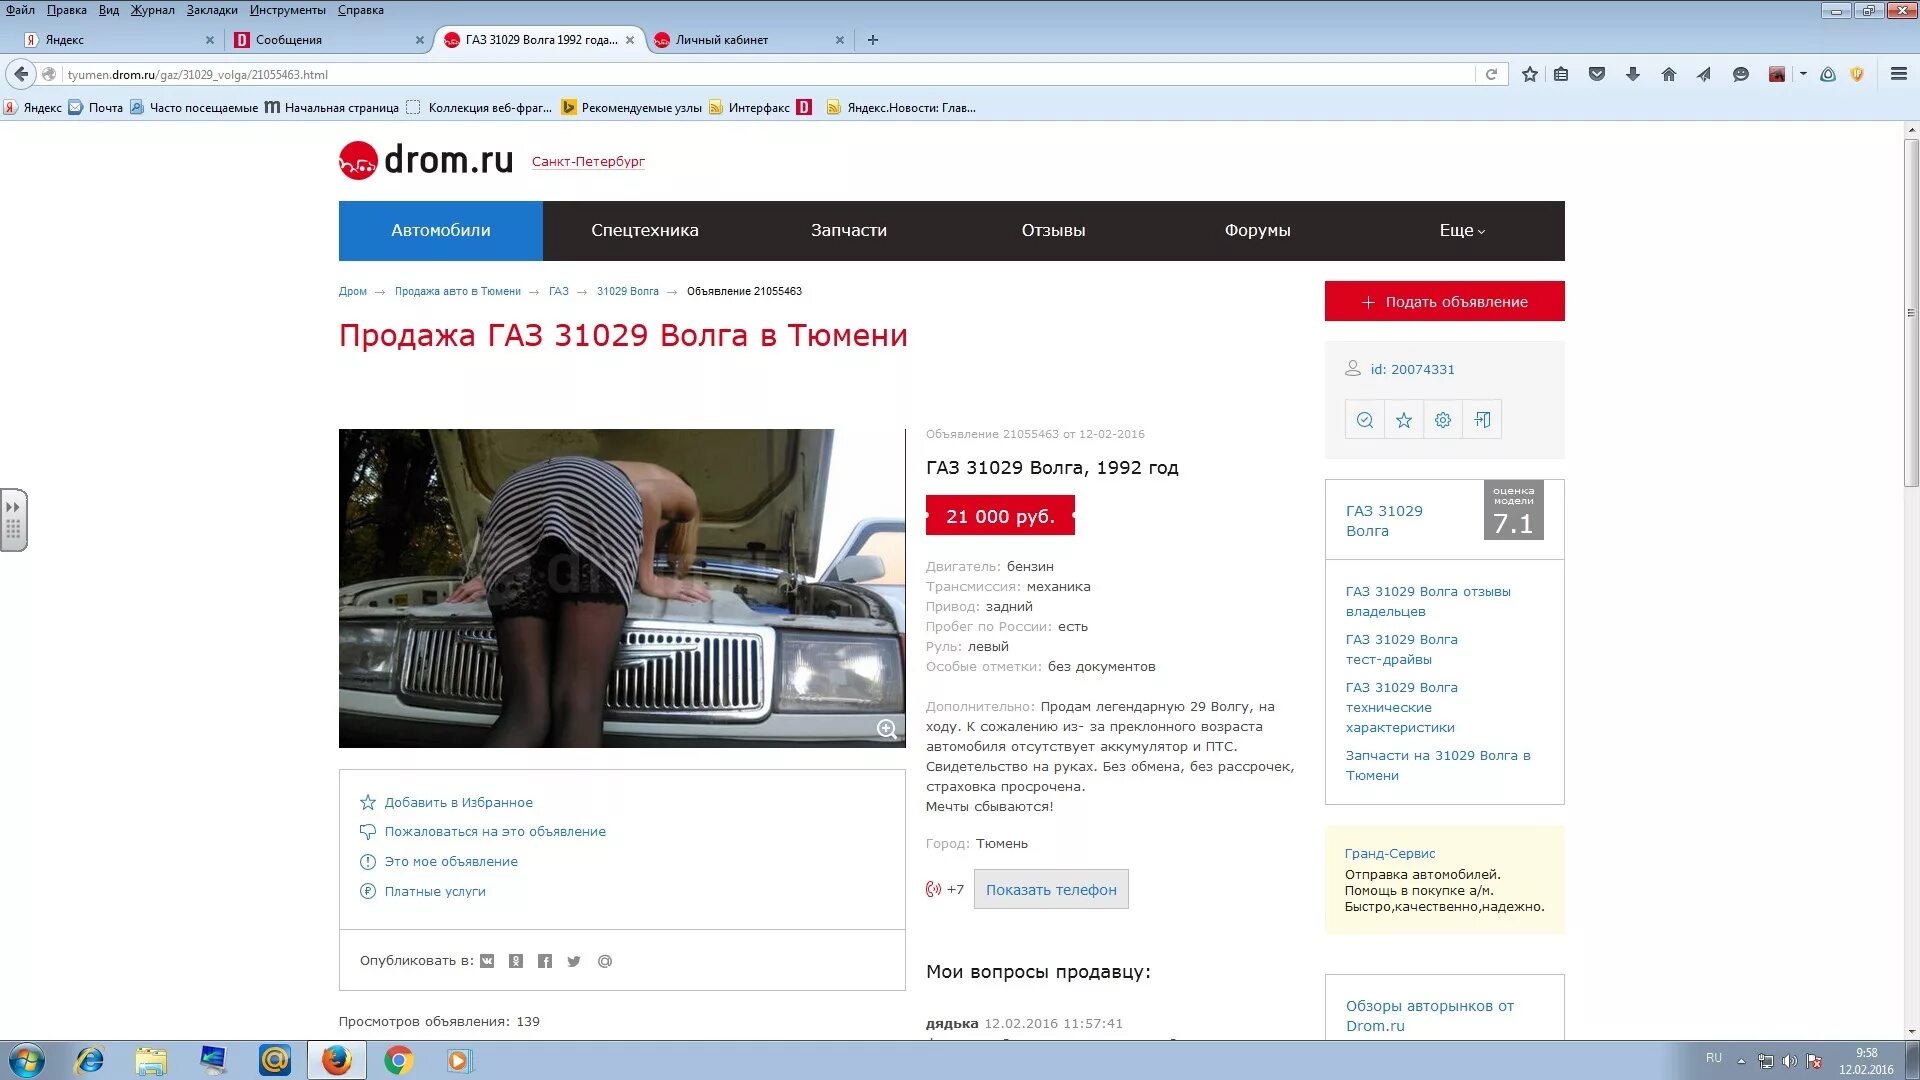
Task: Click the browser URL address field
Action: click(760, 74)
